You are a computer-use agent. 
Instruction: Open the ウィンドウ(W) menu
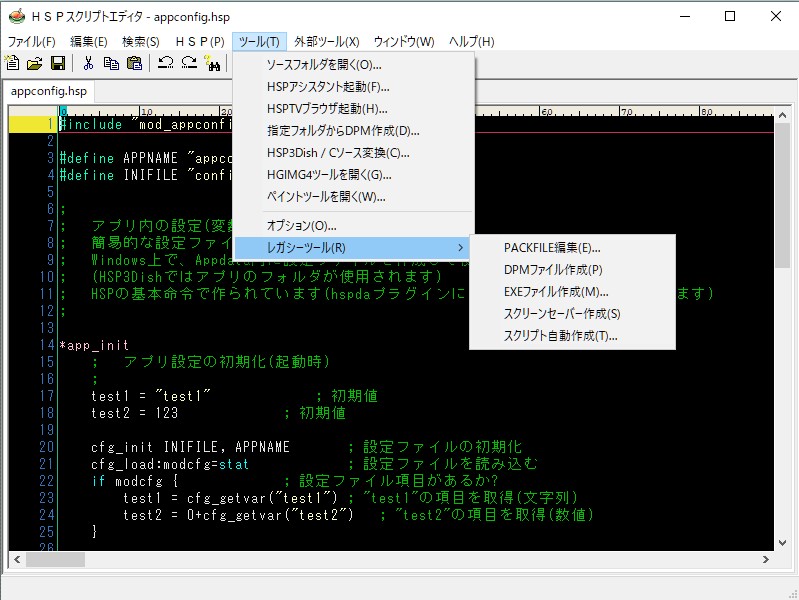(x=404, y=42)
